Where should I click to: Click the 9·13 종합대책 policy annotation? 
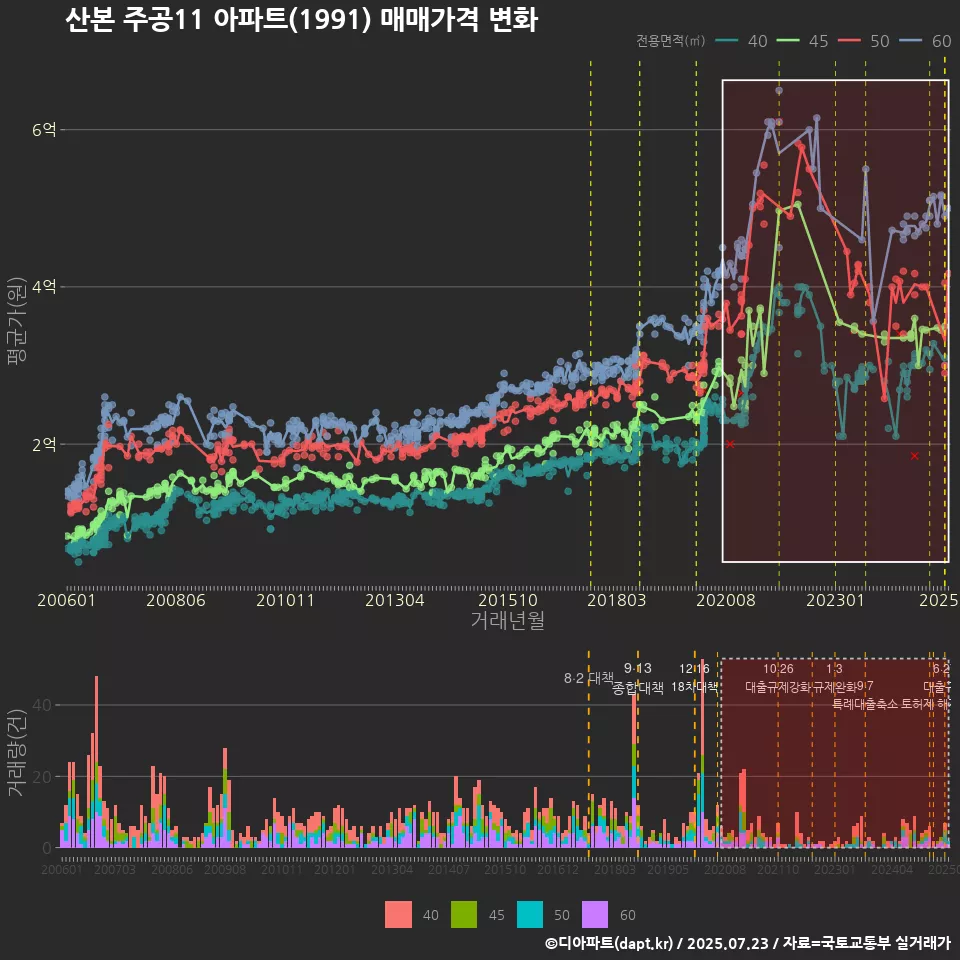point(638,678)
